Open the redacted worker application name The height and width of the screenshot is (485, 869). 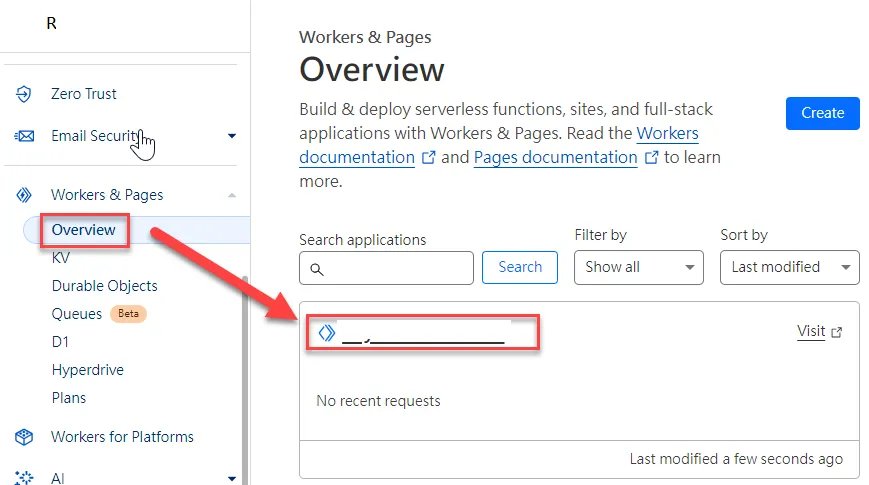(423, 333)
